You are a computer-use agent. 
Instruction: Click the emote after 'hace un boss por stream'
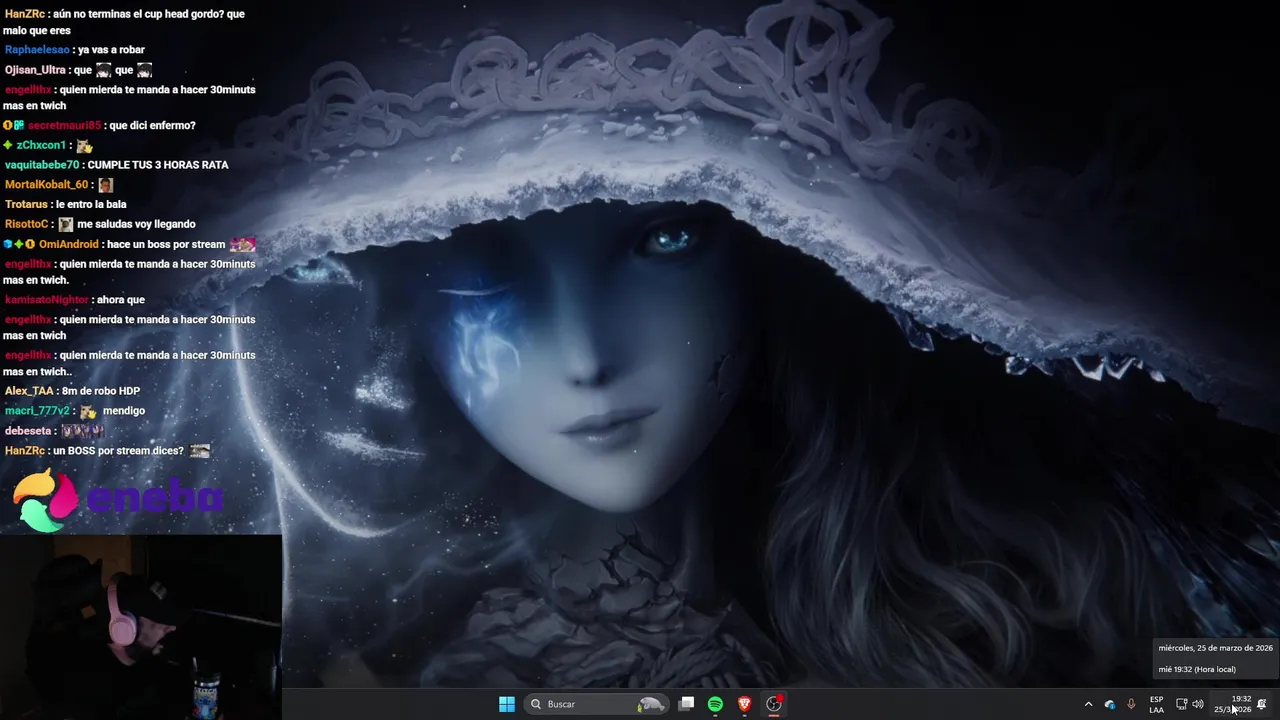243,244
